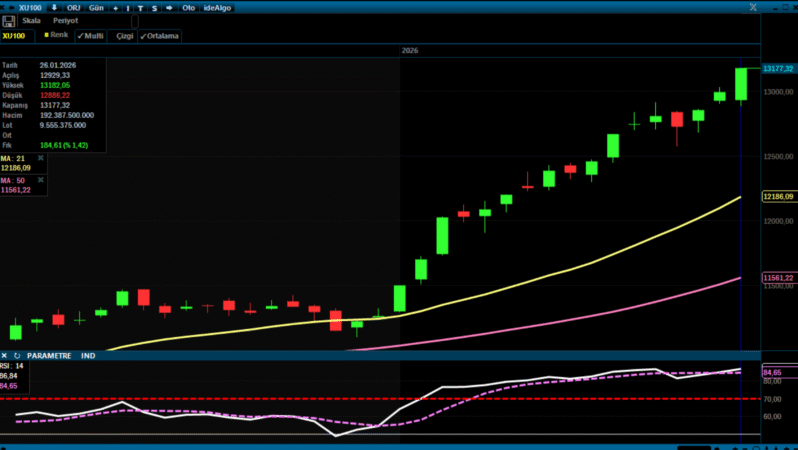The image size is (798, 450).
Task: Open the PARAMETRE menu
Action: tap(49, 355)
